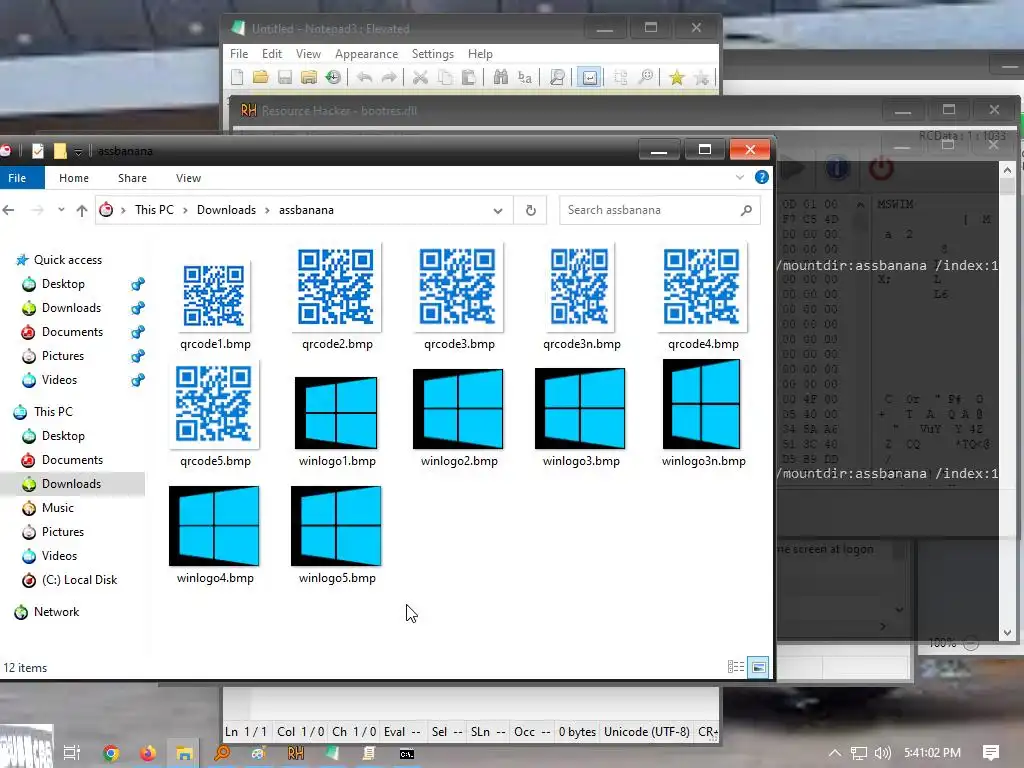The width and height of the screenshot is (1024, 768).
Task: Open Music under This PC
Action: tap(57, 507)
